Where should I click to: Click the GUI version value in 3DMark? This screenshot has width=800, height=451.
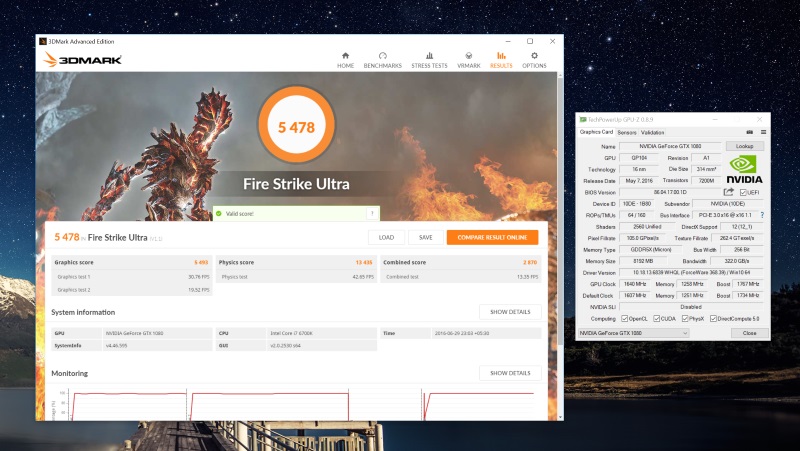[285, 345]
